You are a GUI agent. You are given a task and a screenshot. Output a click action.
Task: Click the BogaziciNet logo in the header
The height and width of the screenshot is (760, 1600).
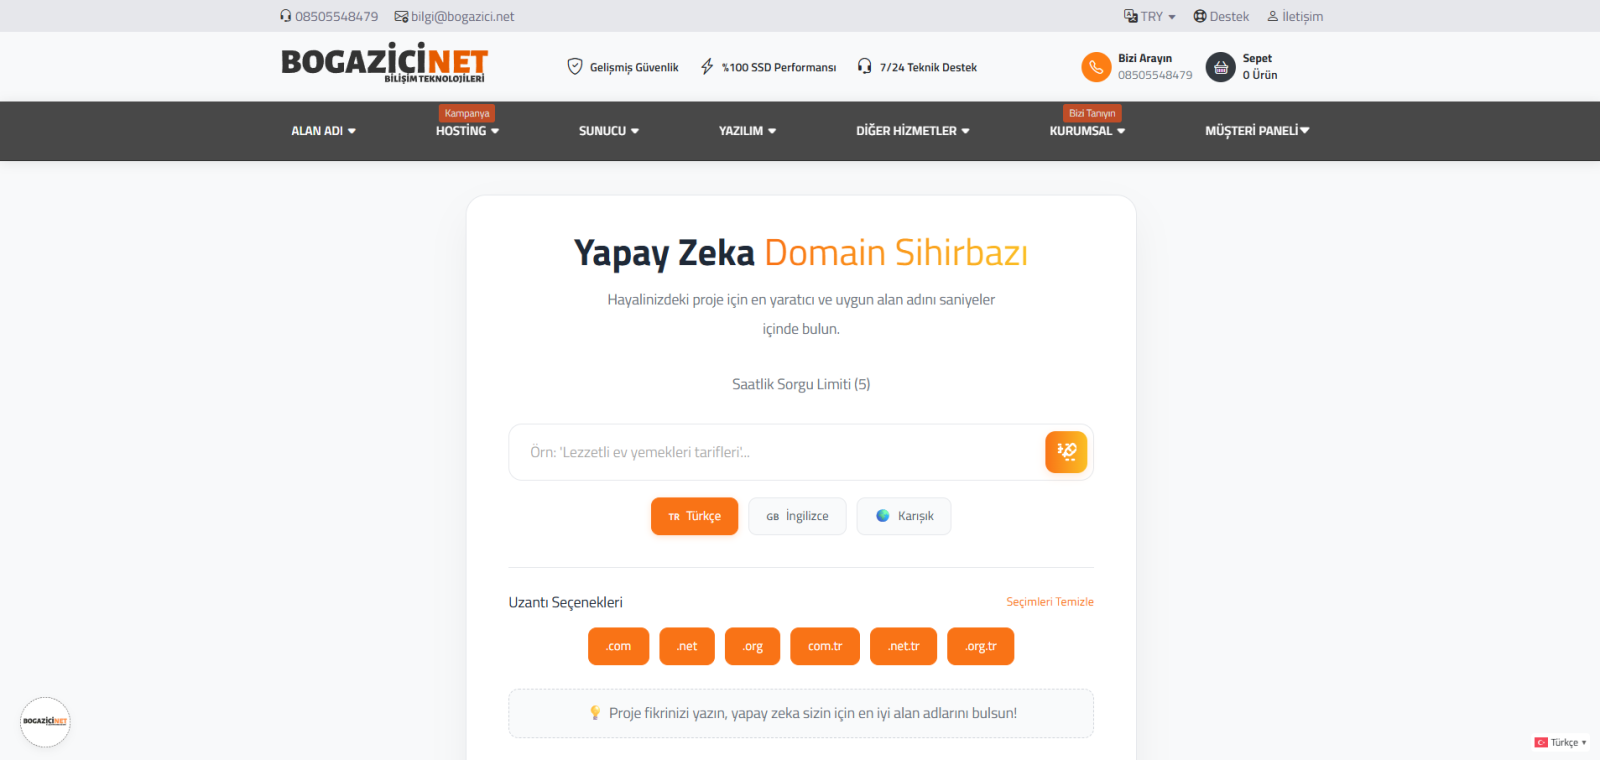click(x=385, y=63)
